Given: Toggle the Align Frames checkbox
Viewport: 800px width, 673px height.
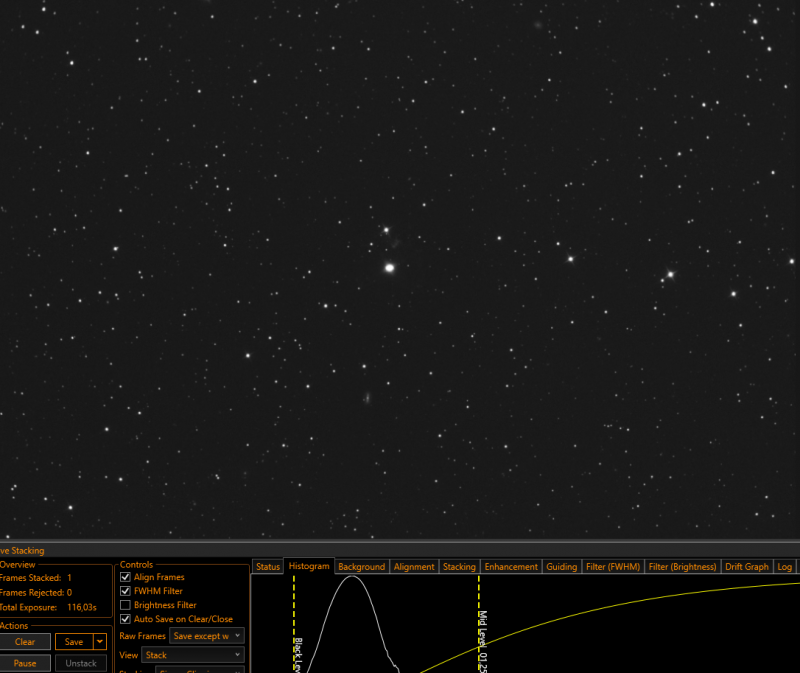Looking at the screenshot, I should tap(125, 577).
